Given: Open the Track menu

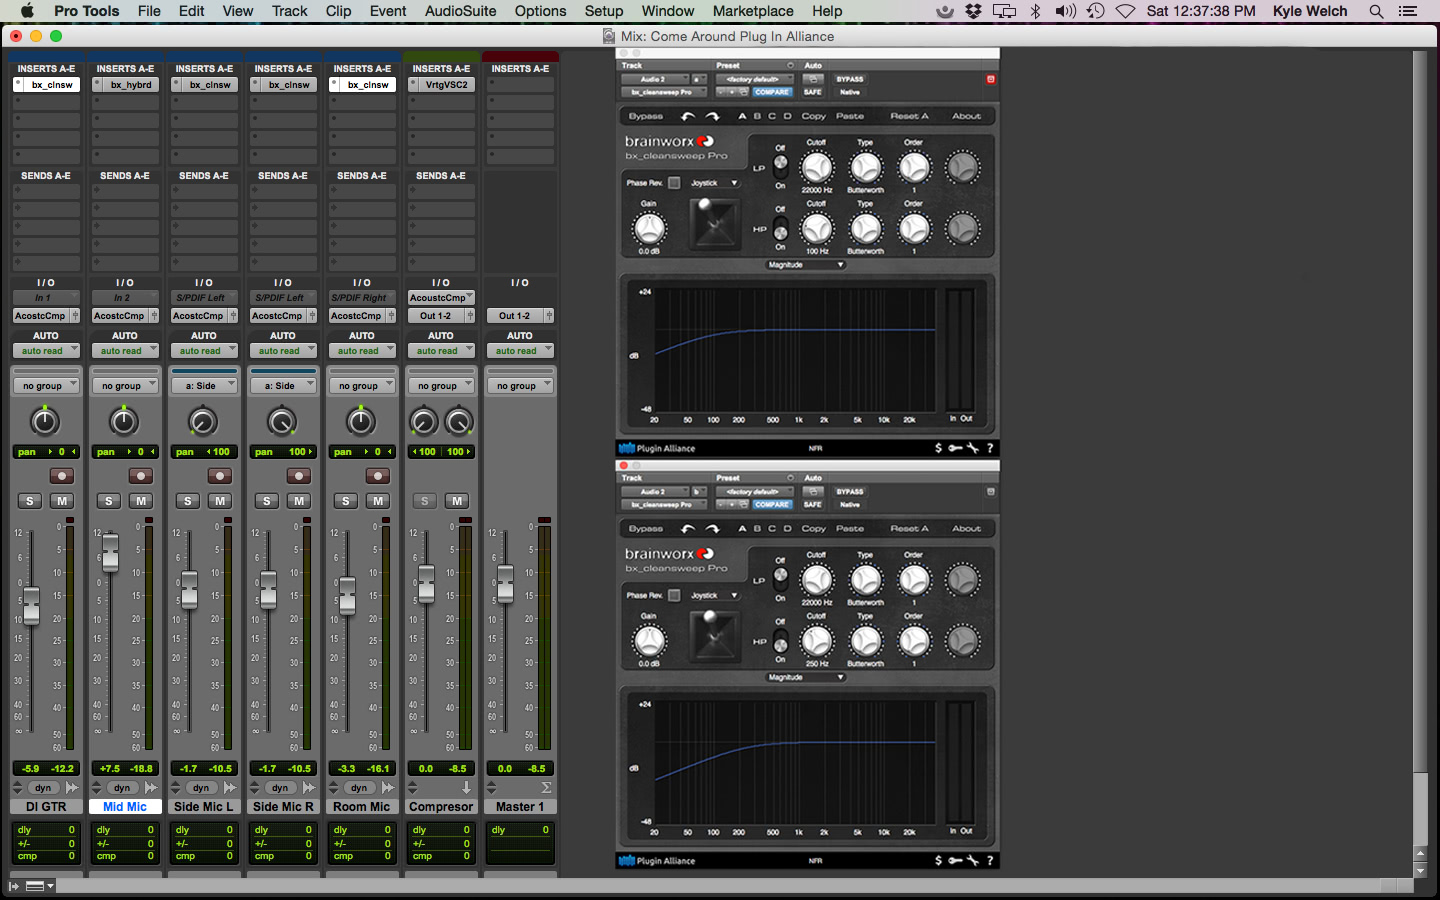Looking at the screenshot, I should pos(290,11).
